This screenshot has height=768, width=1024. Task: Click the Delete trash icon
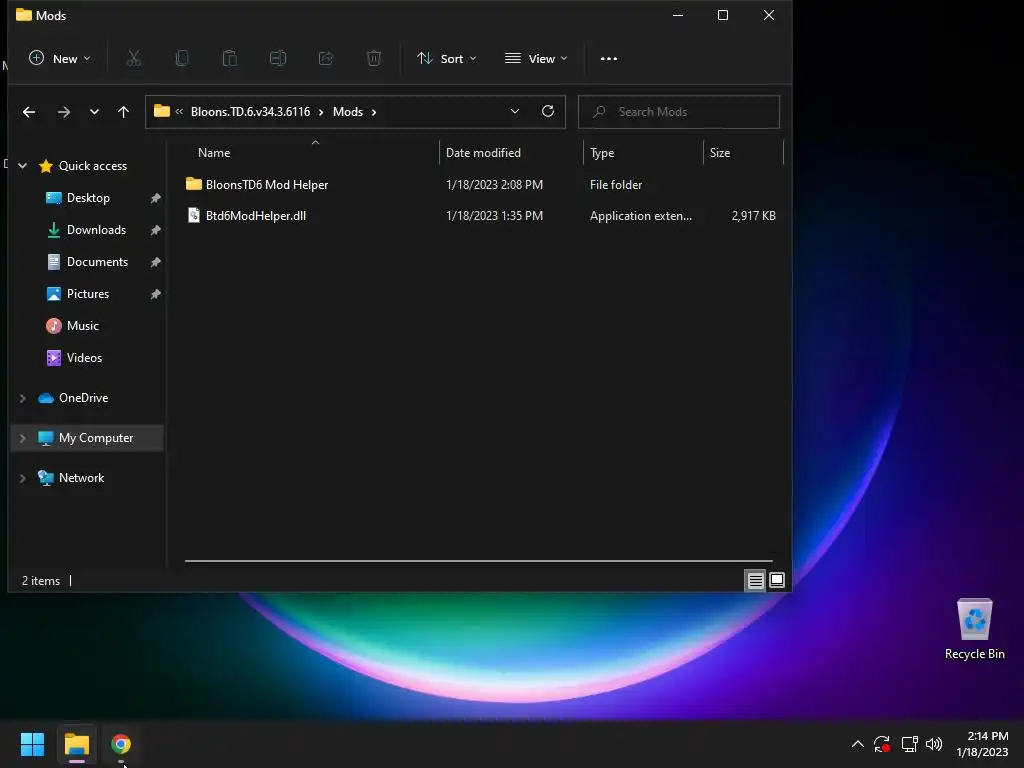(x=374, y=59)
